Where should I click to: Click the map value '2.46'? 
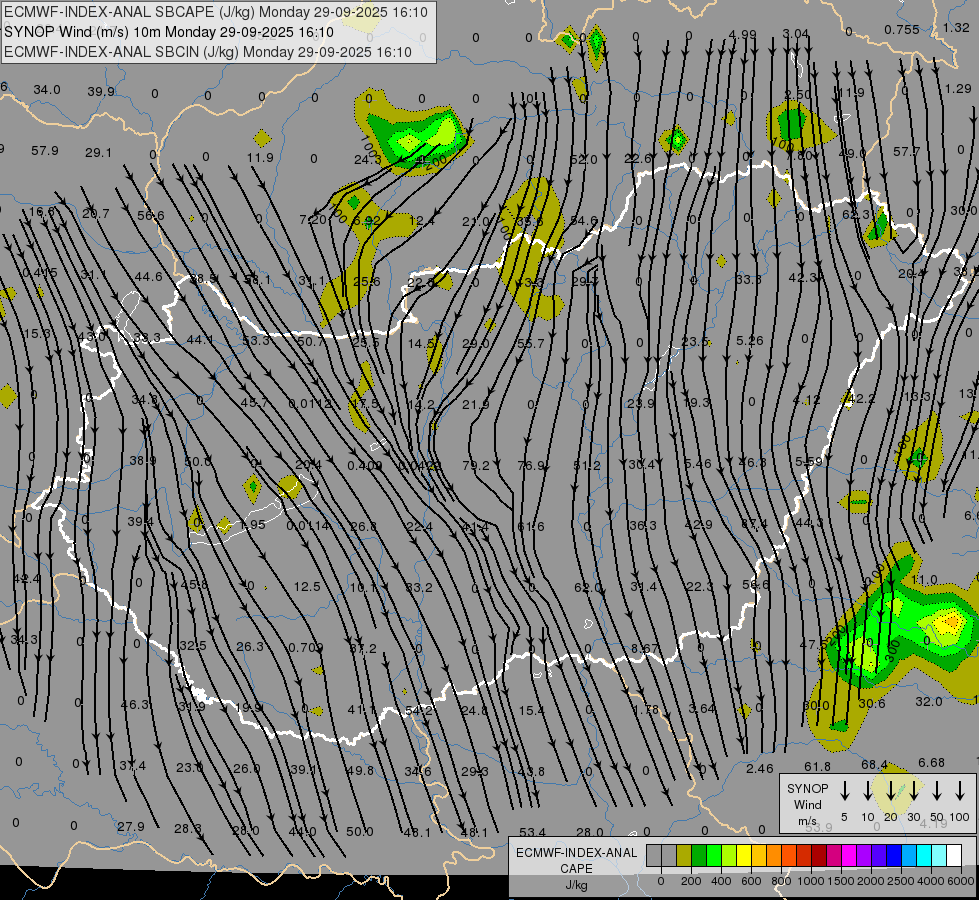point(759,769)
